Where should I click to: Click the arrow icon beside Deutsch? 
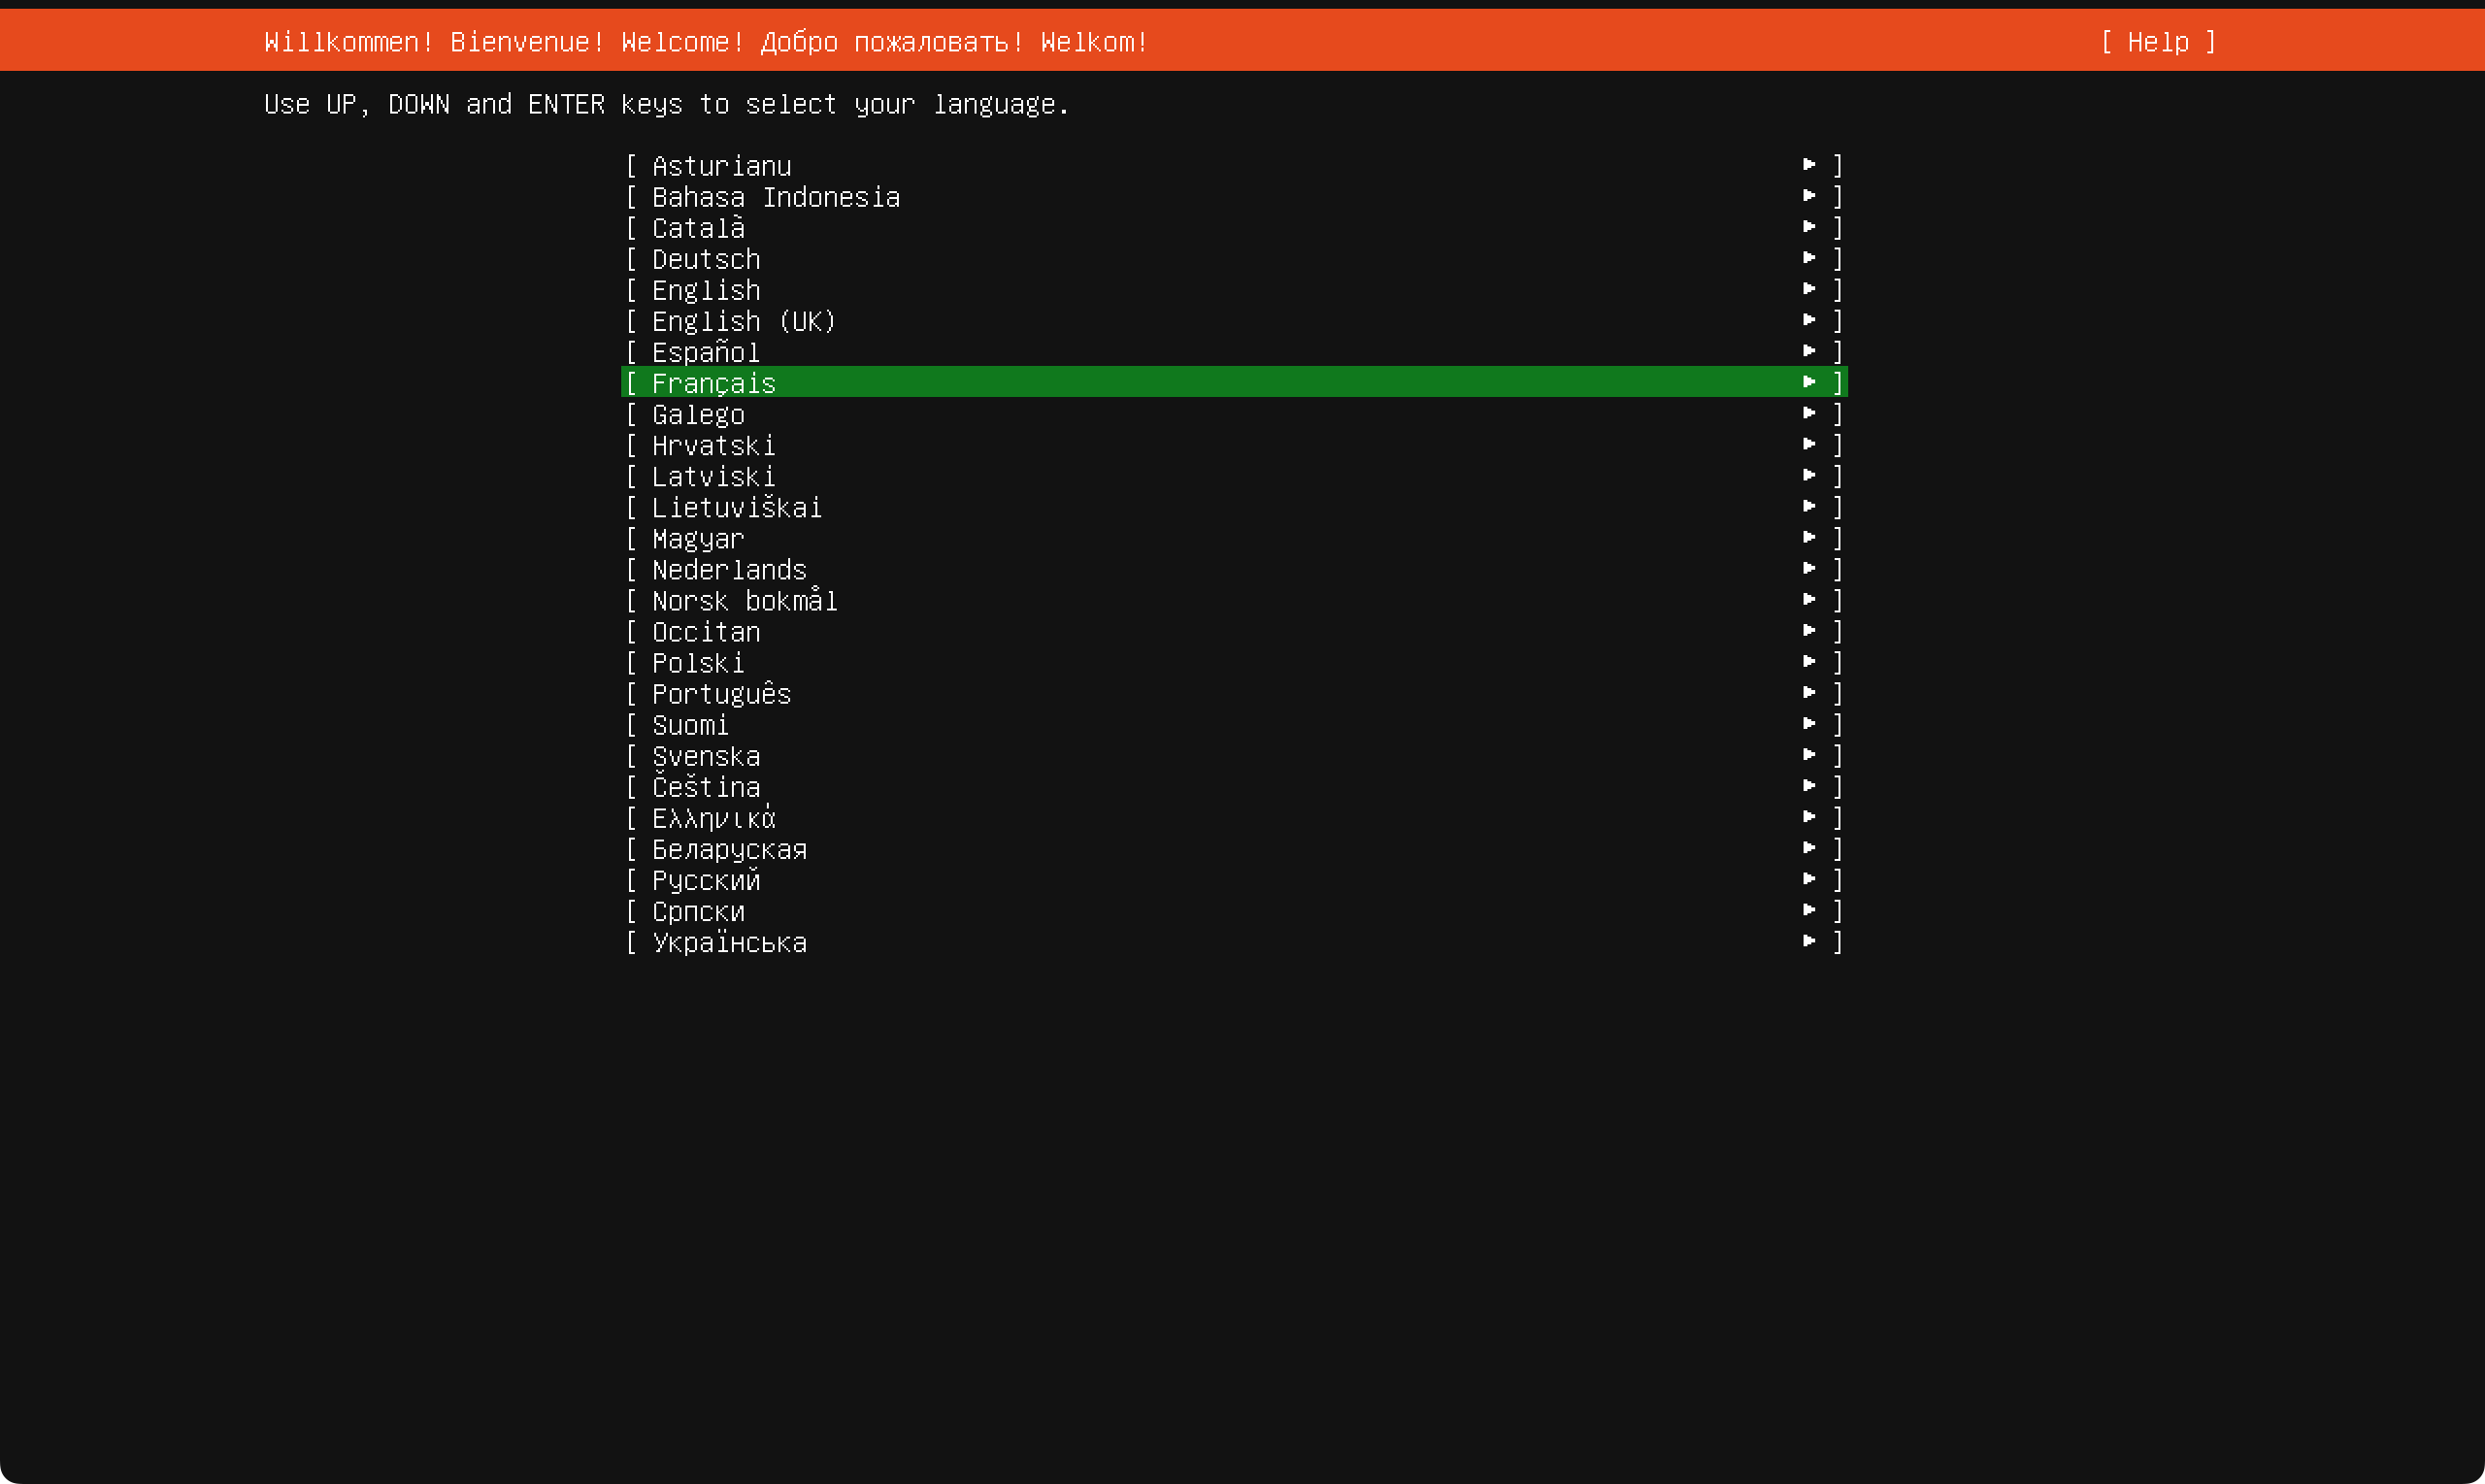[1808, 257]
